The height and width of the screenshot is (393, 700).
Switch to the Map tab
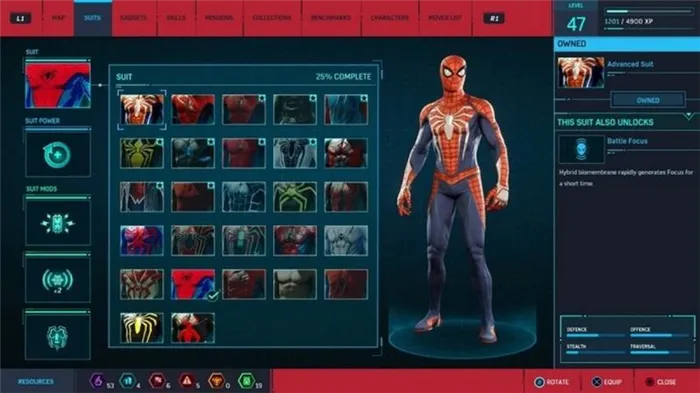coord(58,18)
